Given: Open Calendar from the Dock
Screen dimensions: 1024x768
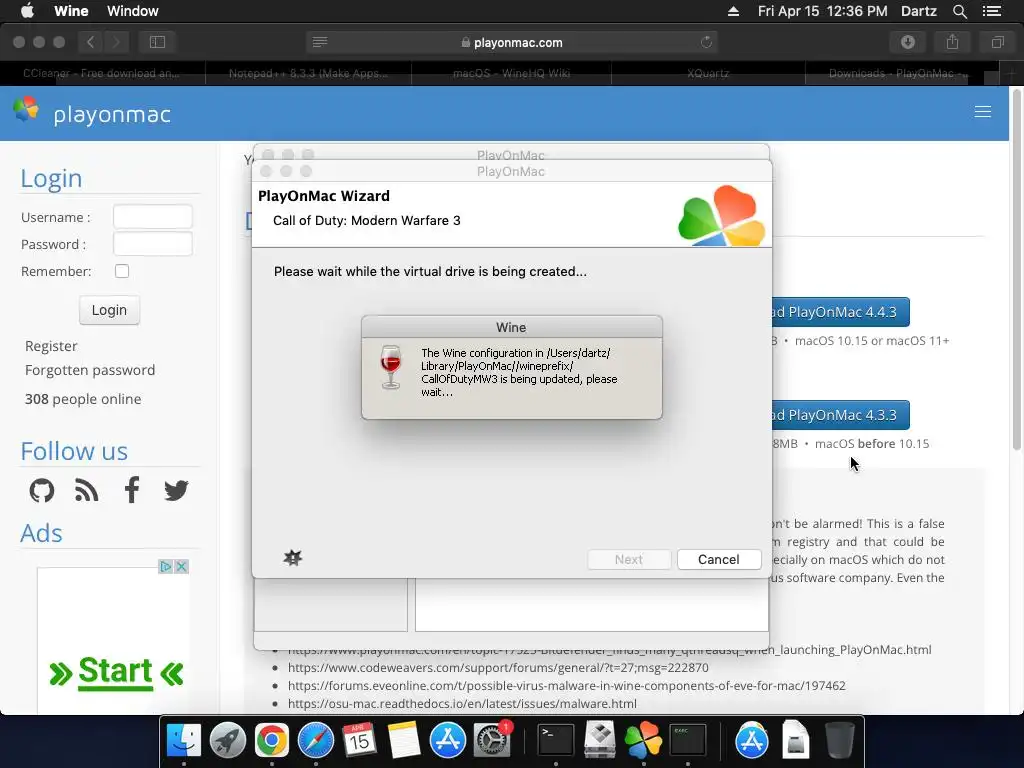Looking at the screenshot, I should [359, 741].
